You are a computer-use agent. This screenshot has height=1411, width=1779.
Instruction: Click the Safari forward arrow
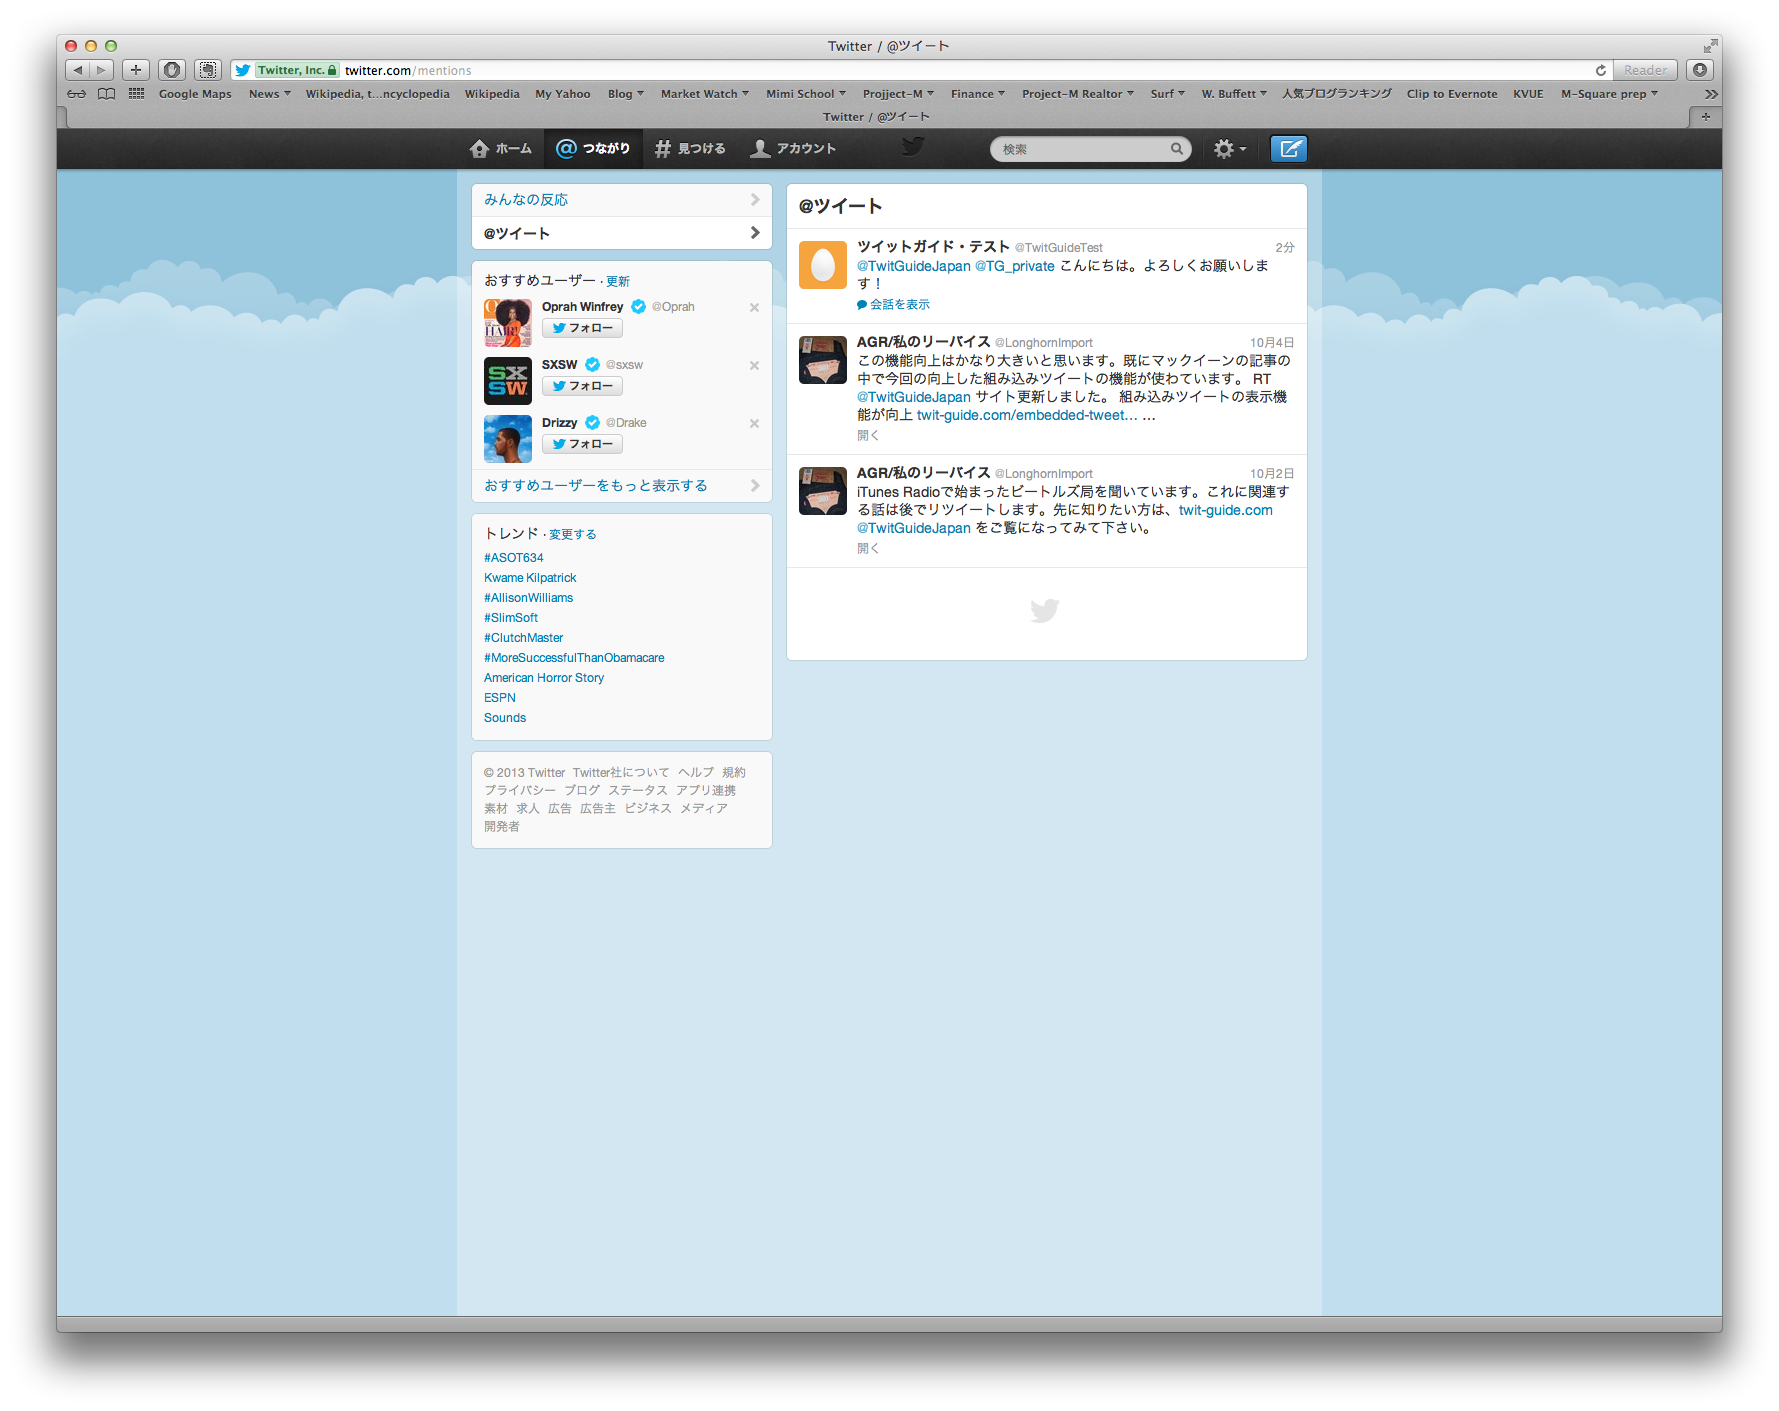[x=102, y=70]
